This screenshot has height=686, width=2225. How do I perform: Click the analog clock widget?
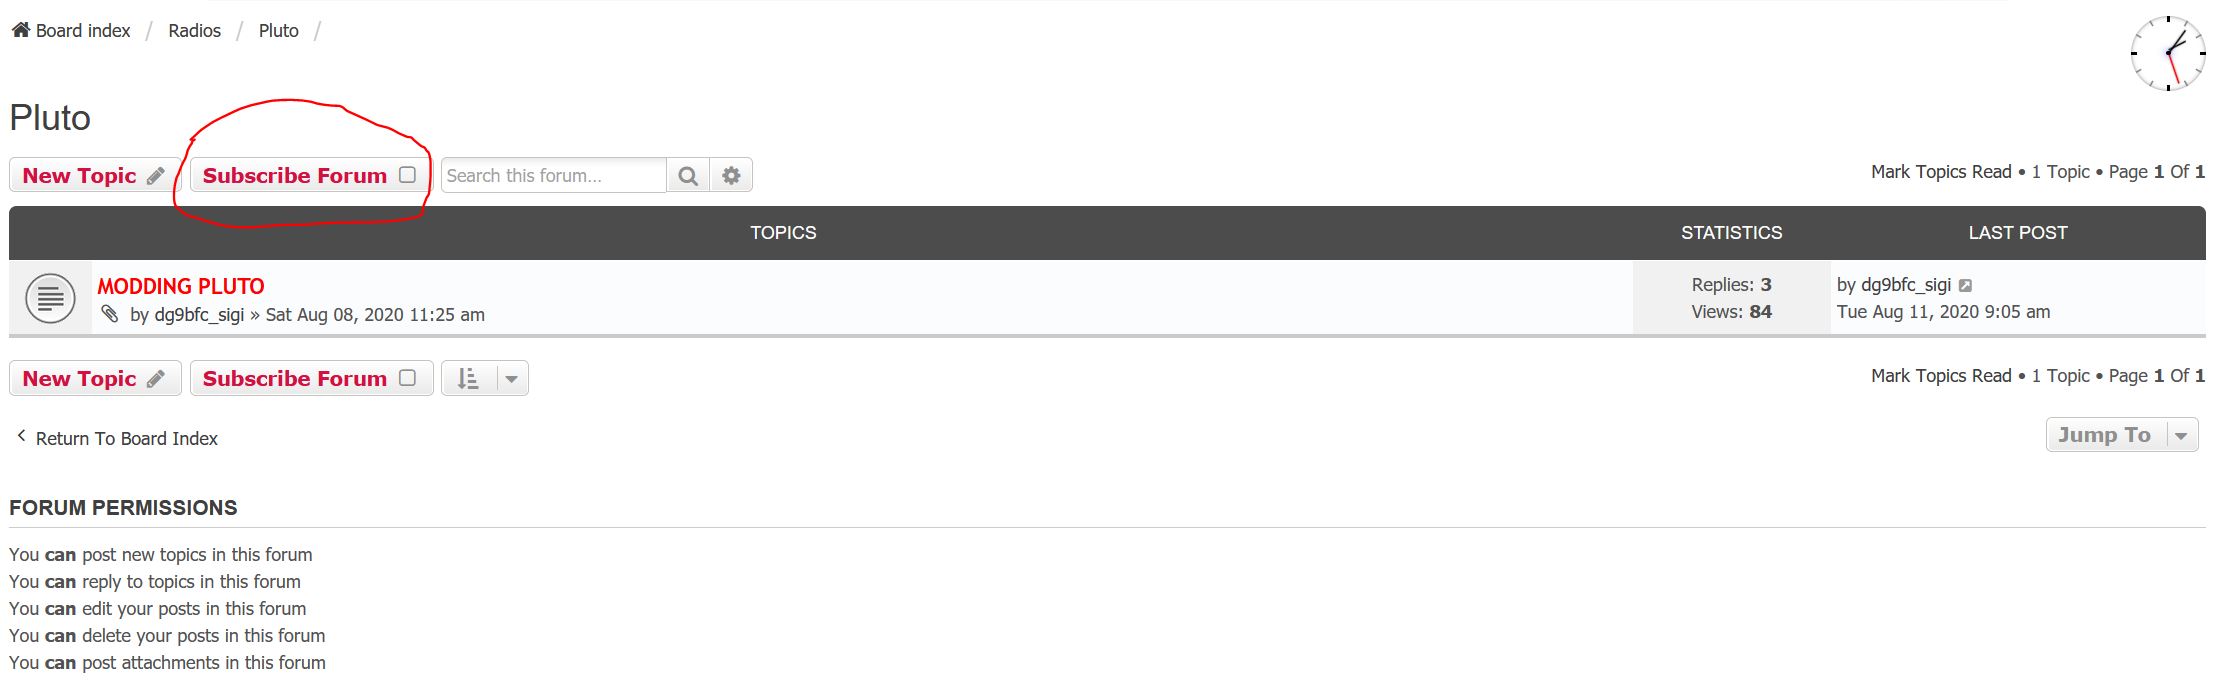(x=2167, y=53)
